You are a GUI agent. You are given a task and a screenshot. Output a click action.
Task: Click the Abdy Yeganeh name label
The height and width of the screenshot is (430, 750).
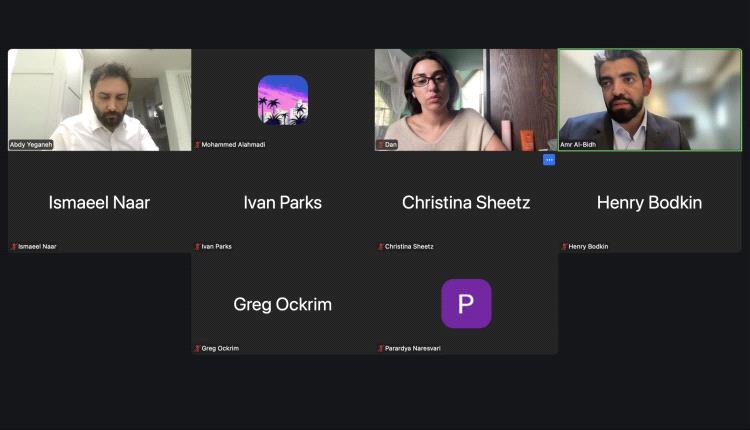click(31, 144)
